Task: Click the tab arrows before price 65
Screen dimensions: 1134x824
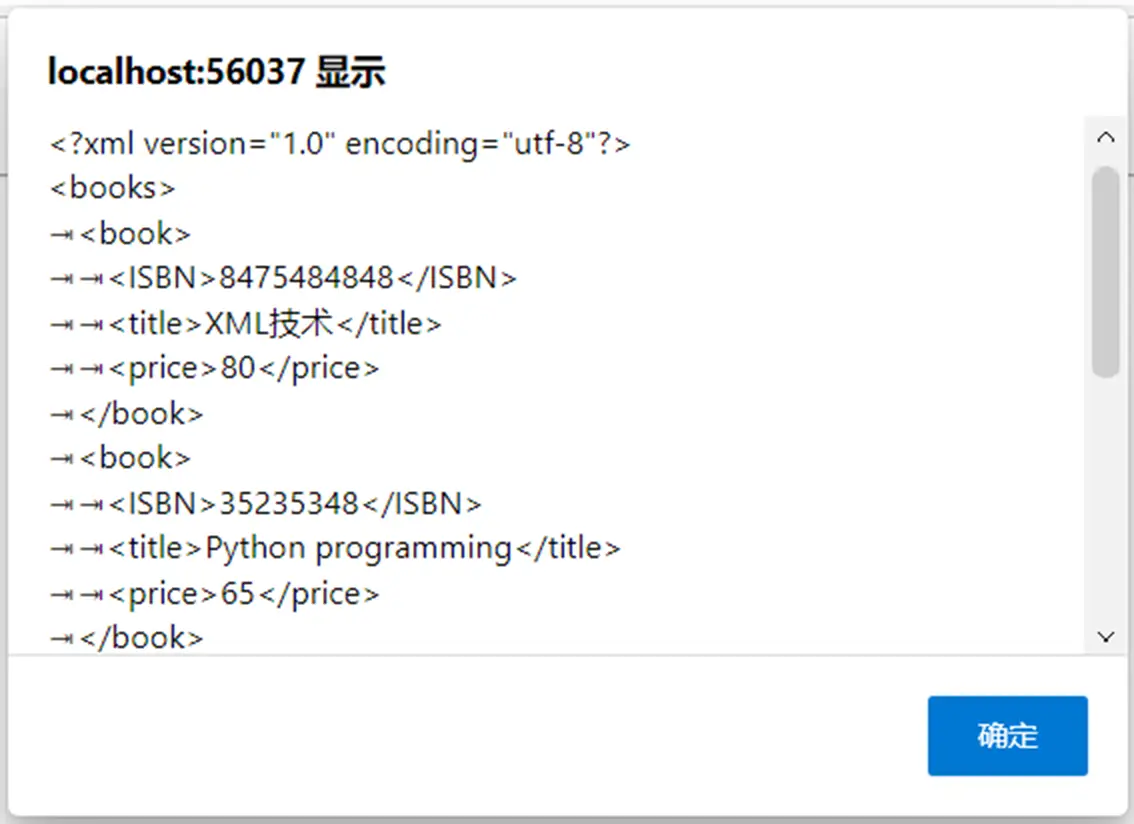Action: pyautogui.click(x=77, y=595)
